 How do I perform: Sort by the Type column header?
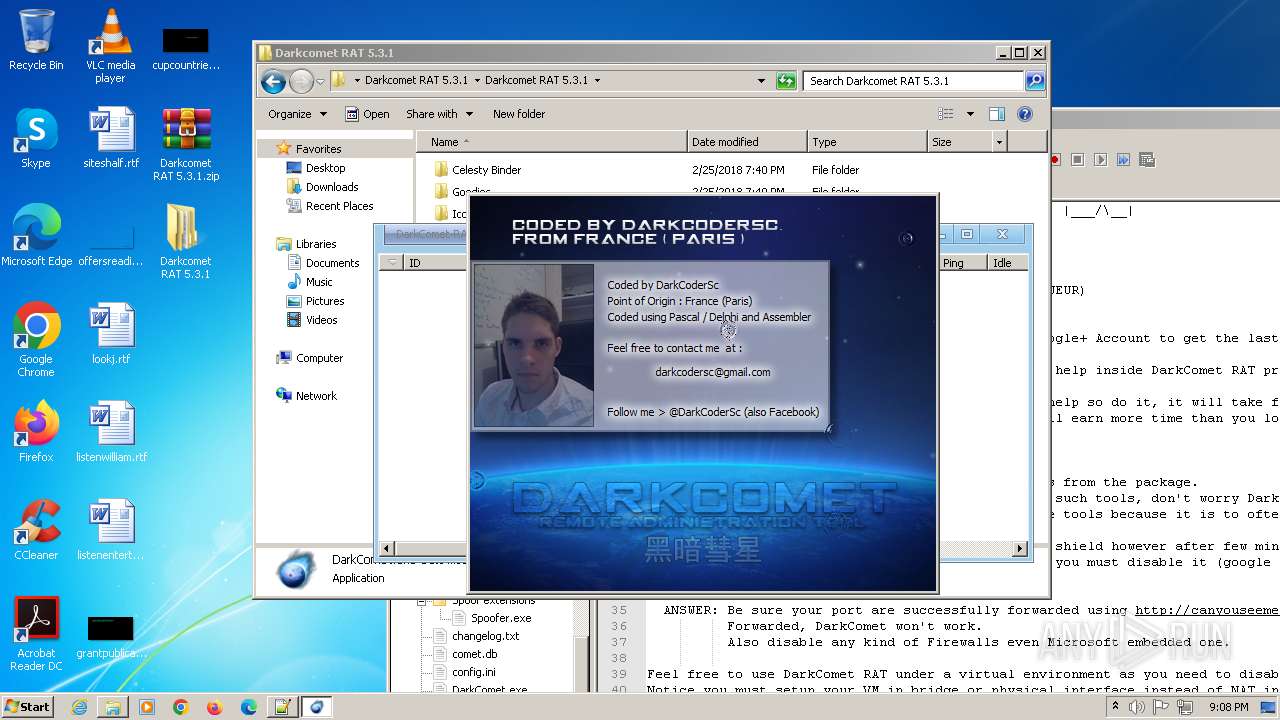pyautogui.click(x=867, y=142)
